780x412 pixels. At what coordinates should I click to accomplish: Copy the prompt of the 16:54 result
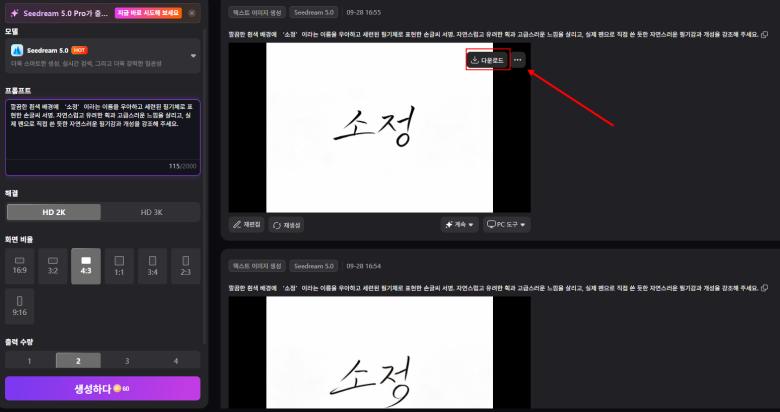pyautogui.click(x=765, y=288)
